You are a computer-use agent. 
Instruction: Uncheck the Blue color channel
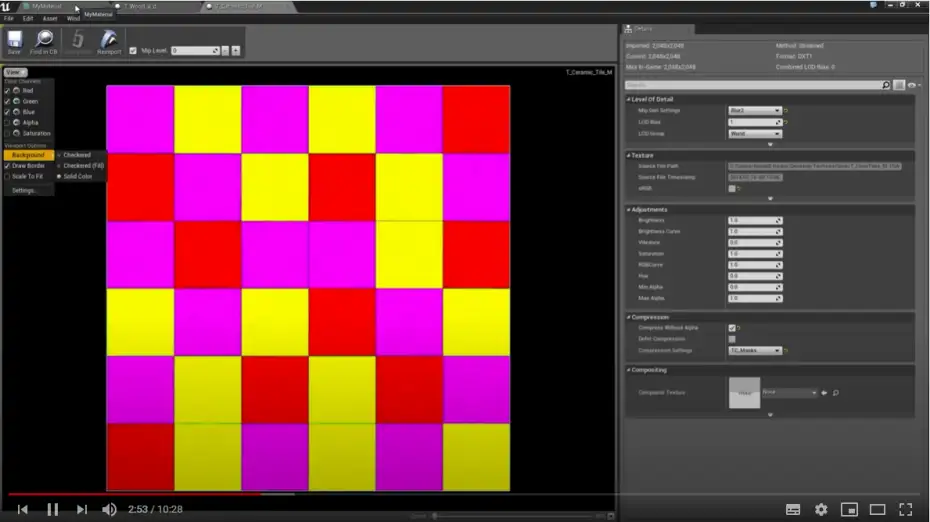(x=7, y=112)
